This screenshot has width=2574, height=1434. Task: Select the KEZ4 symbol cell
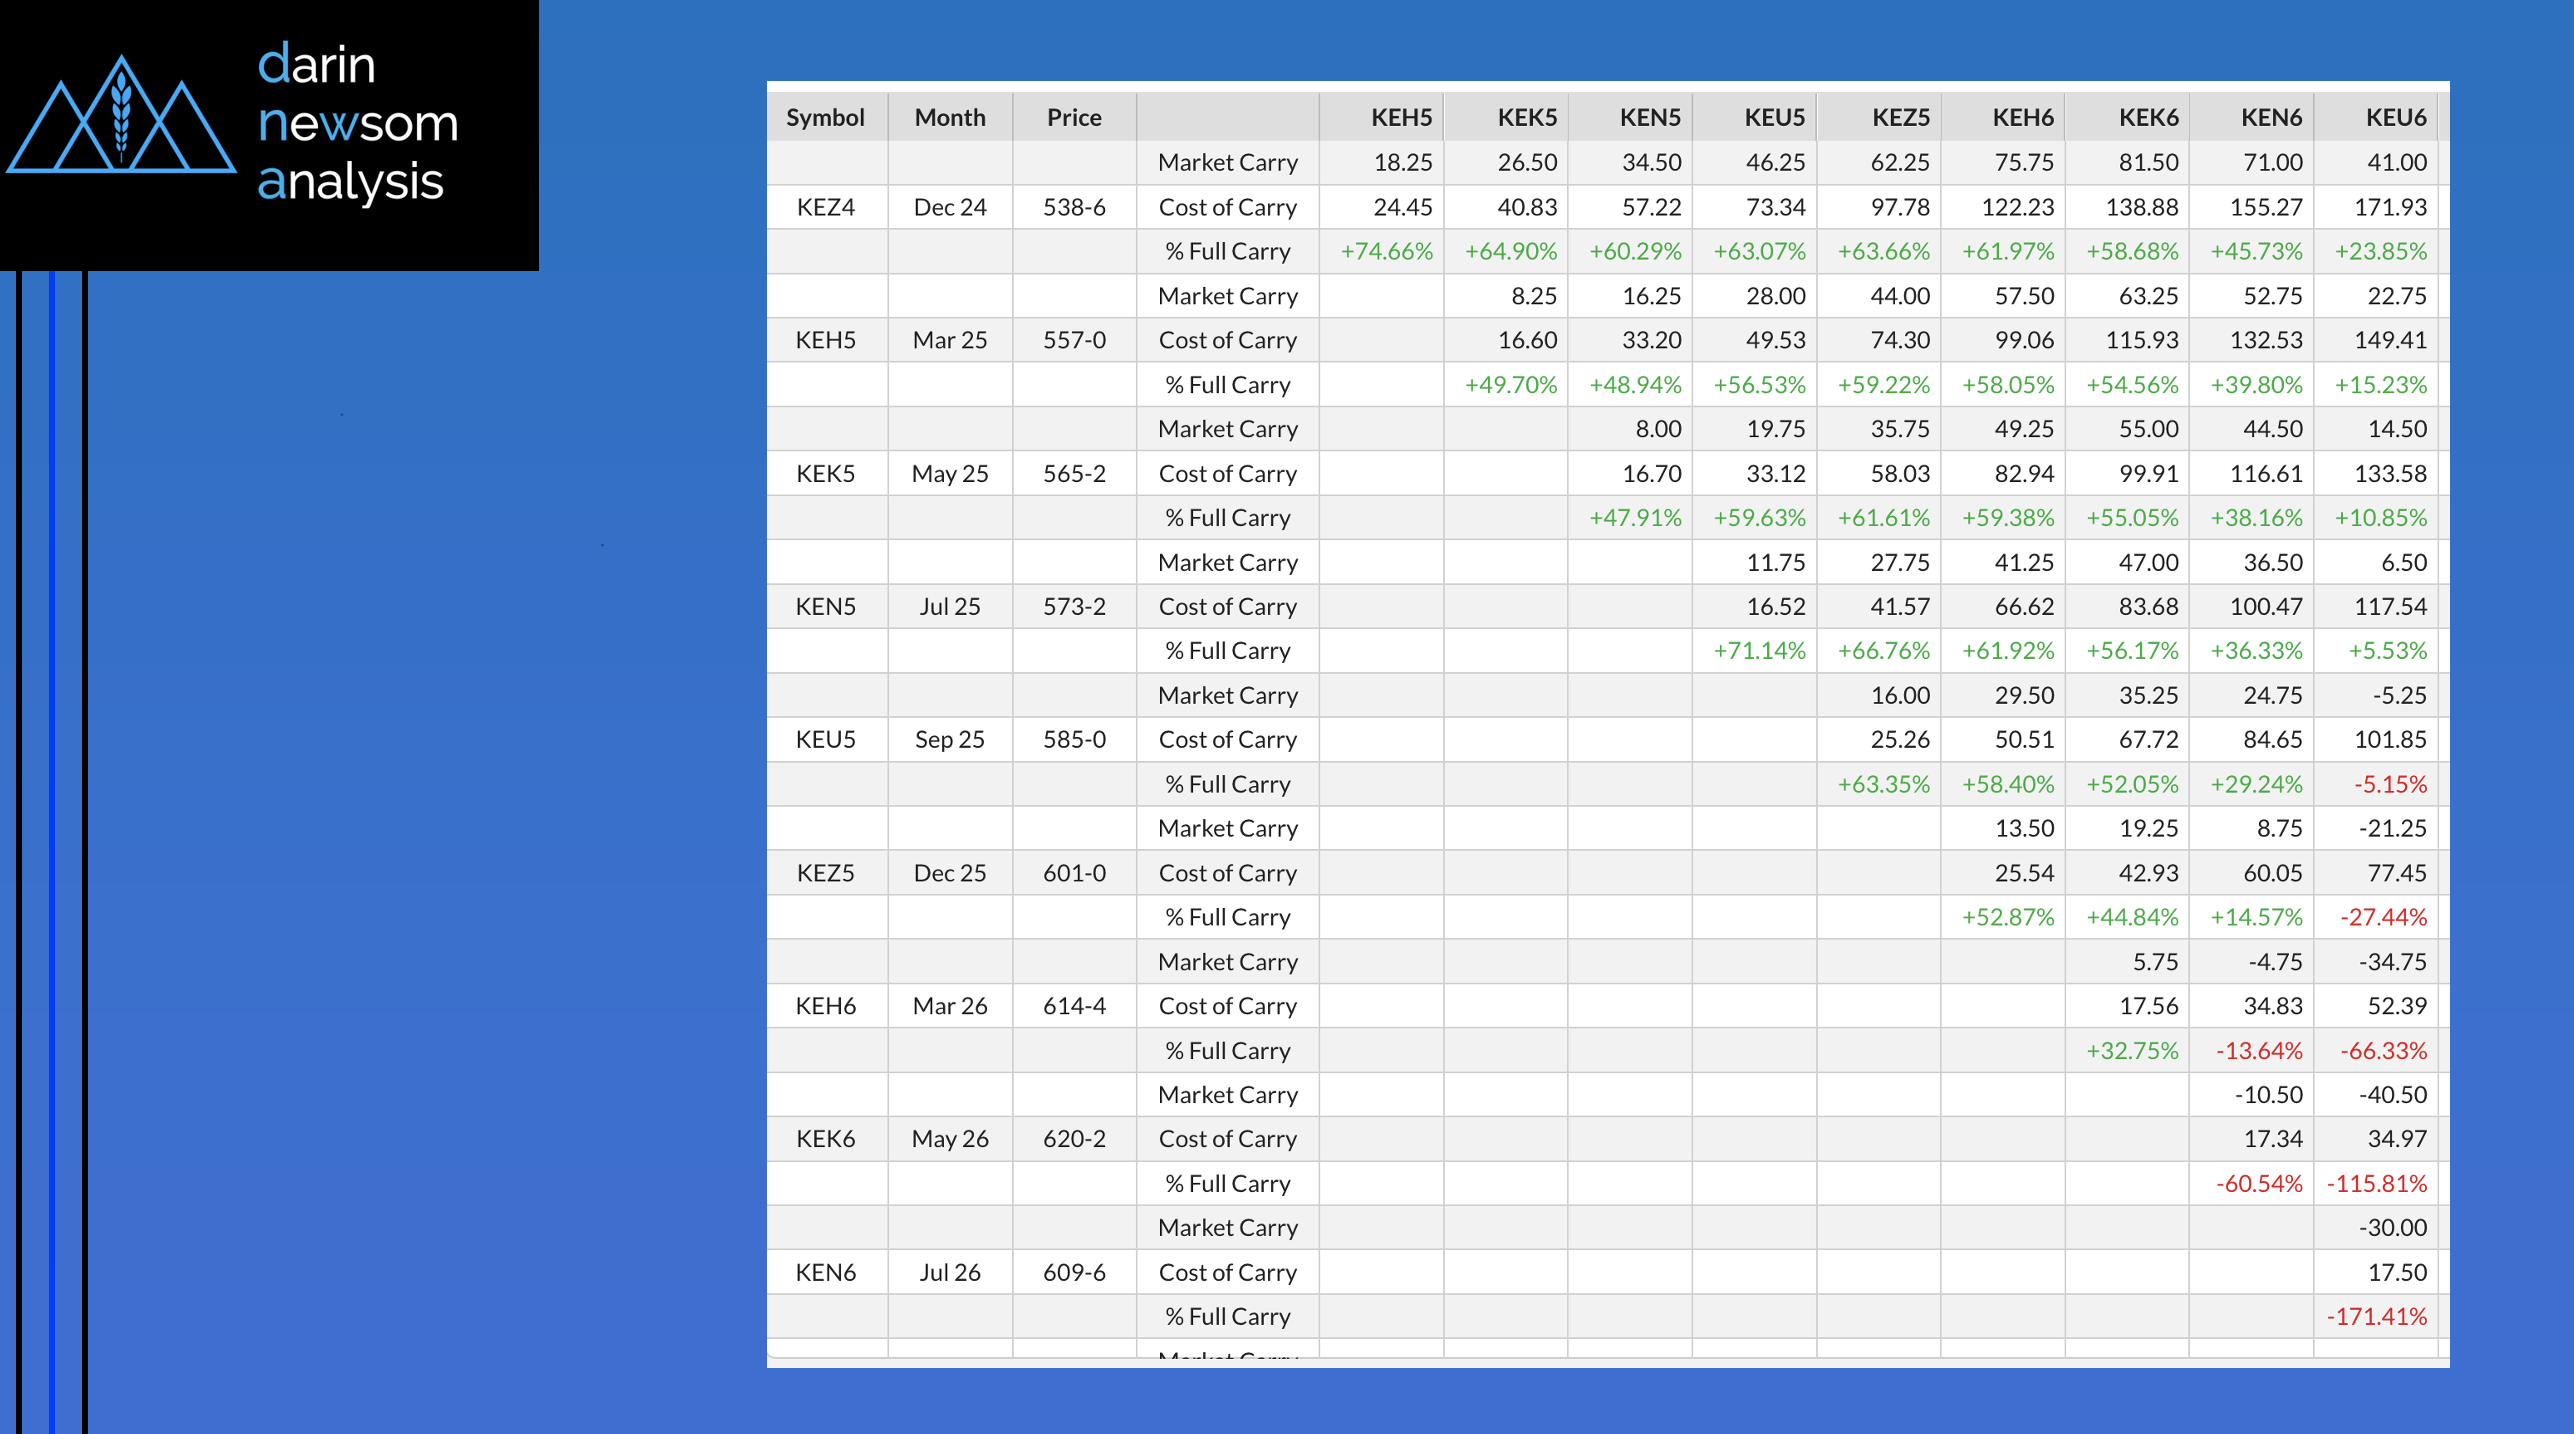(825, 207)
